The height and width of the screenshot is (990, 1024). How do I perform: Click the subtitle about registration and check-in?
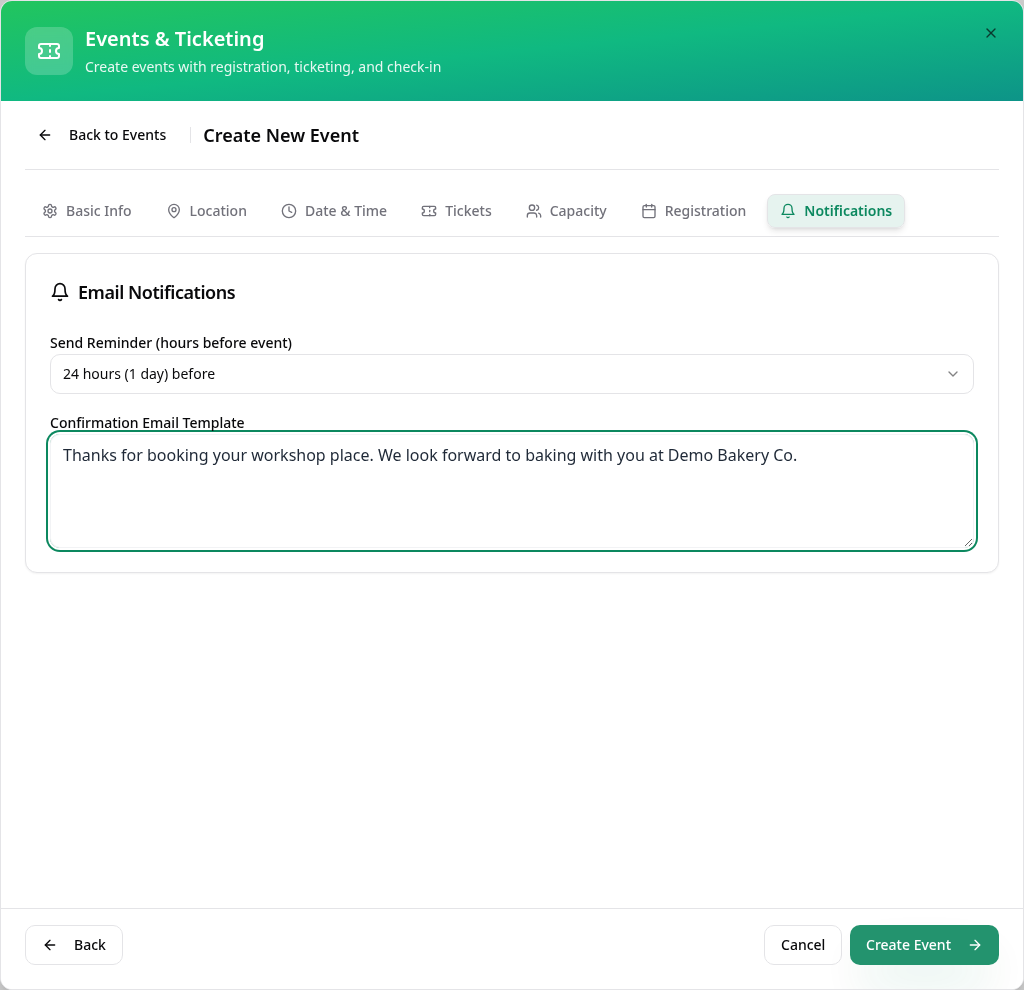tap(263, 67)
